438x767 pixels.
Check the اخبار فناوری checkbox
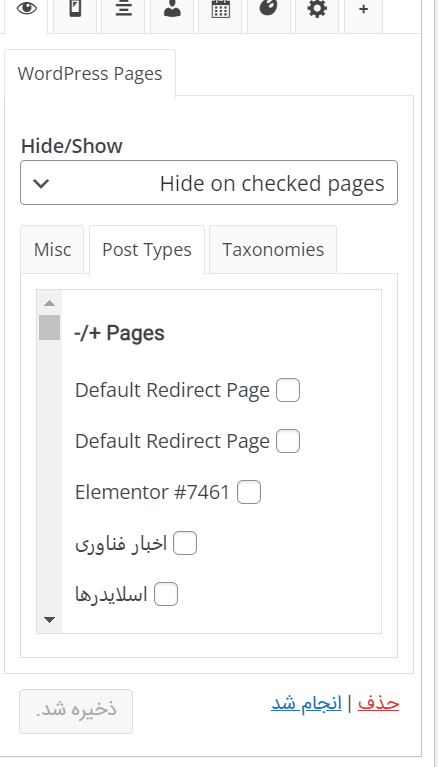tap(185, 543)
